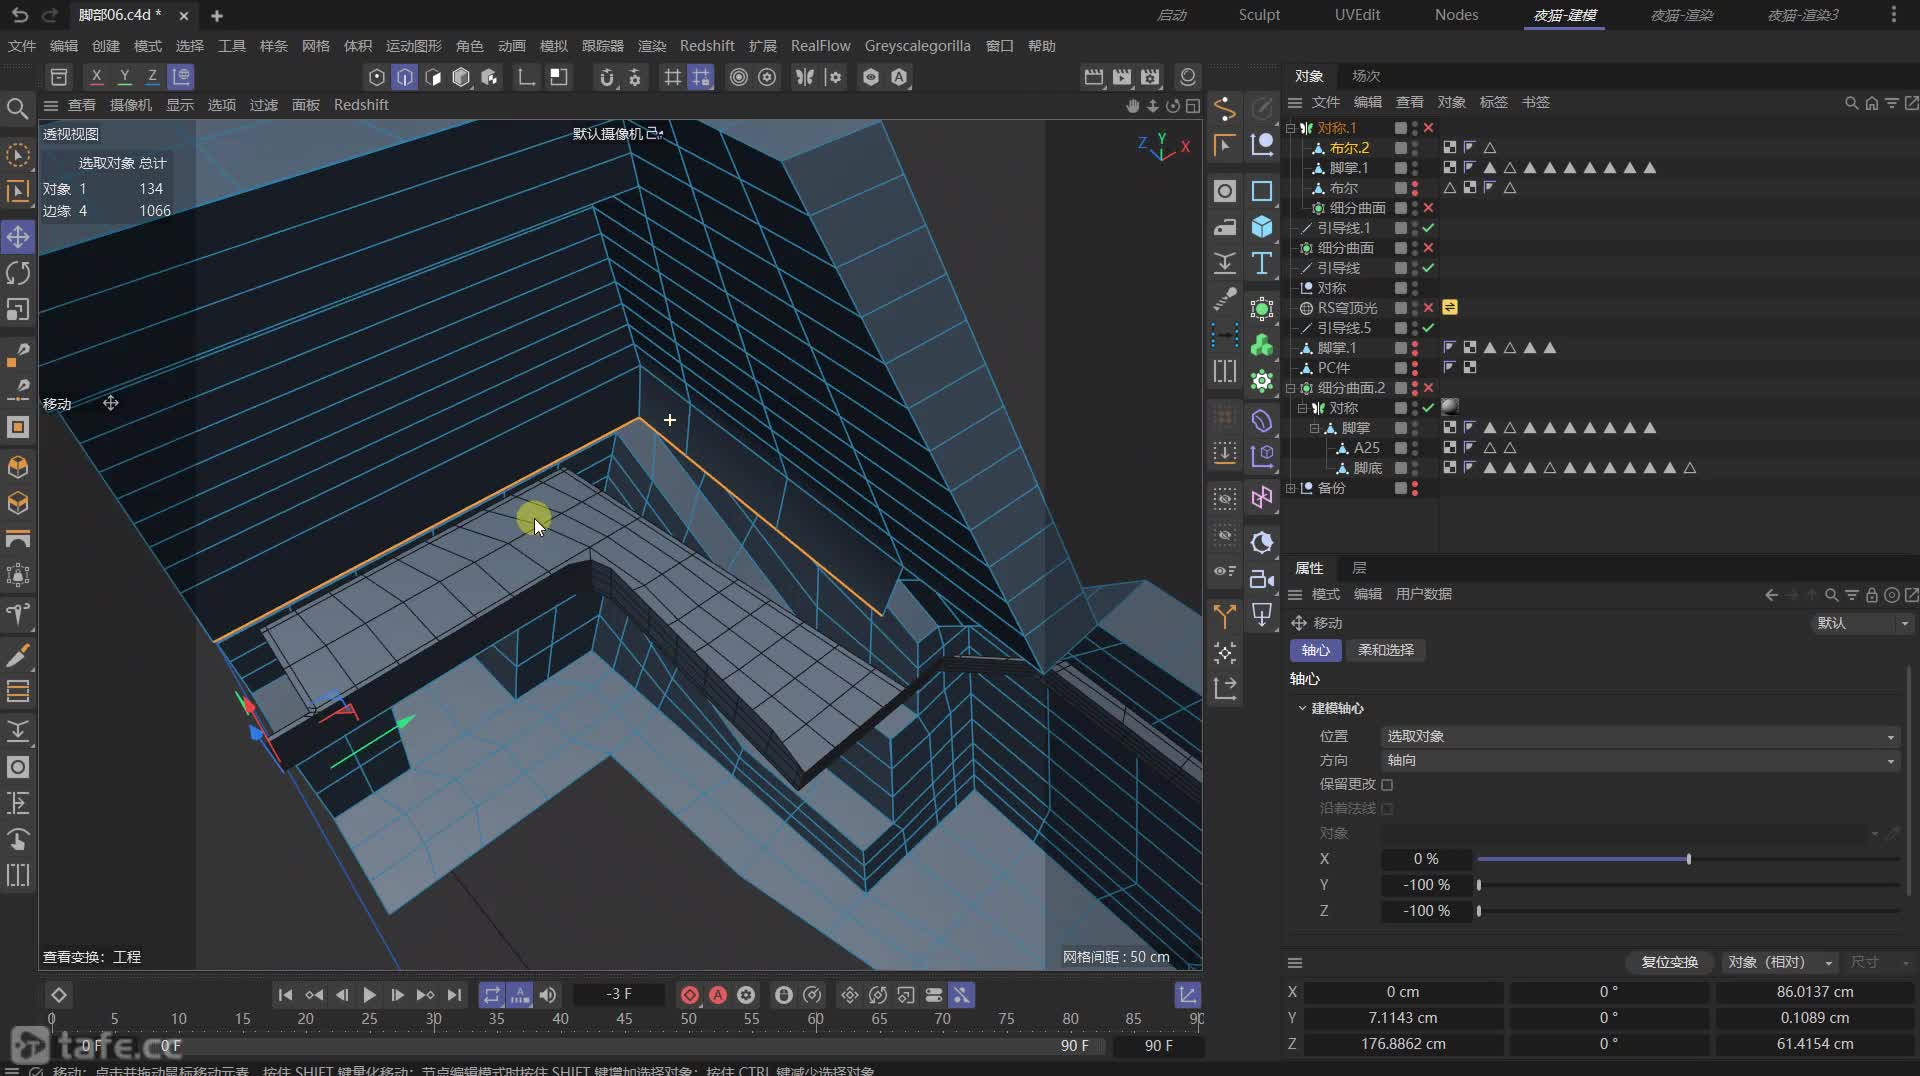
Task: Expand the 备份 object in hierarchy
Action: click(x=1290, y=488)
